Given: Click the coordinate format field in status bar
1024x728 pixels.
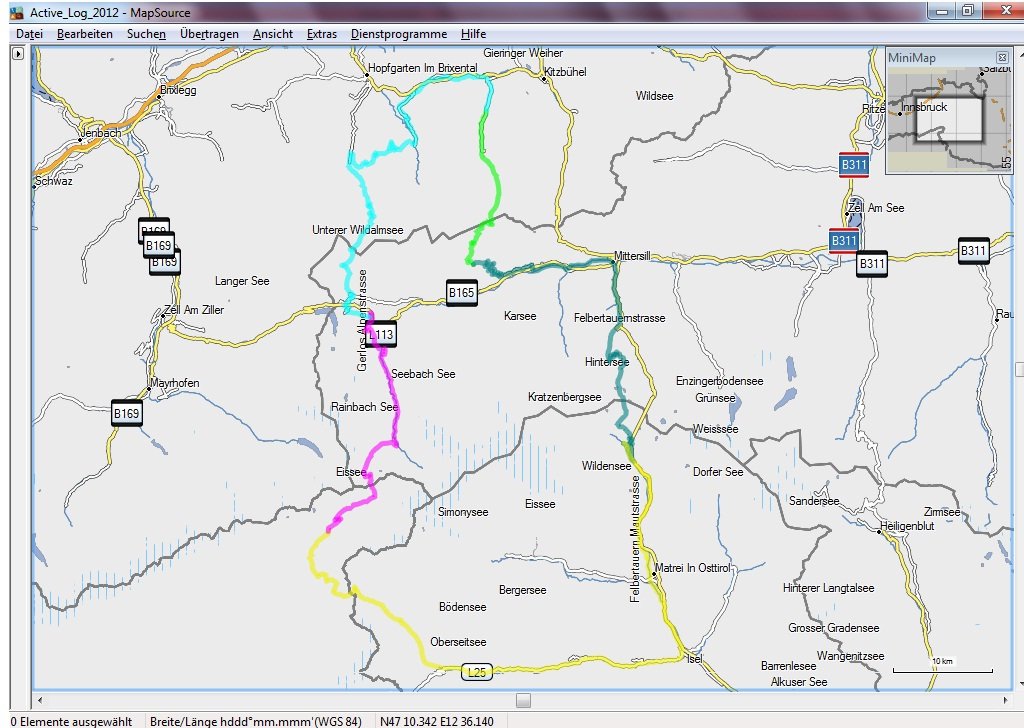Looking at the screenshot, I should (255, 720).
